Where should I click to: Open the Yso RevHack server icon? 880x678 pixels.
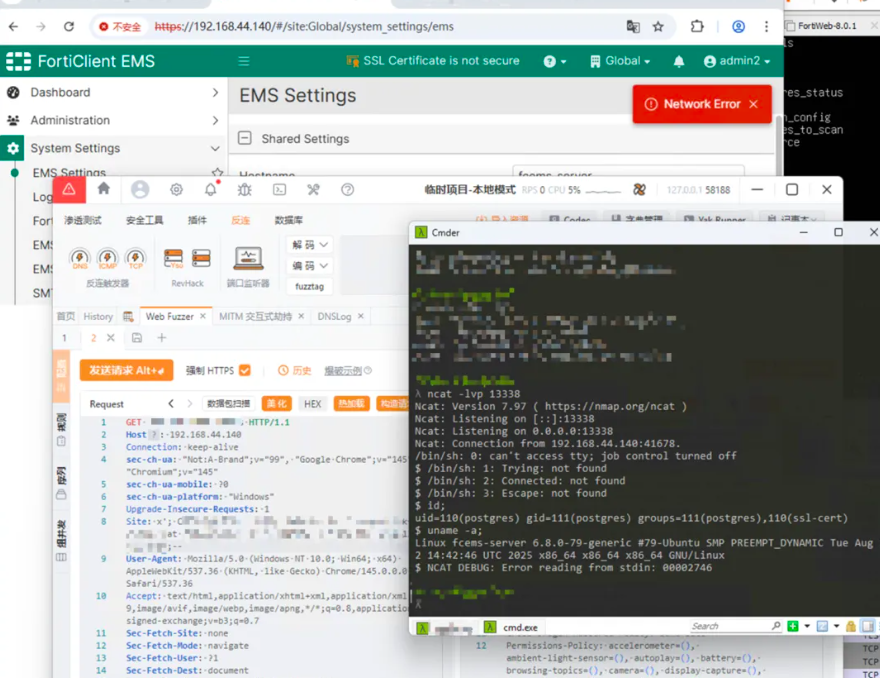(173, 258)
